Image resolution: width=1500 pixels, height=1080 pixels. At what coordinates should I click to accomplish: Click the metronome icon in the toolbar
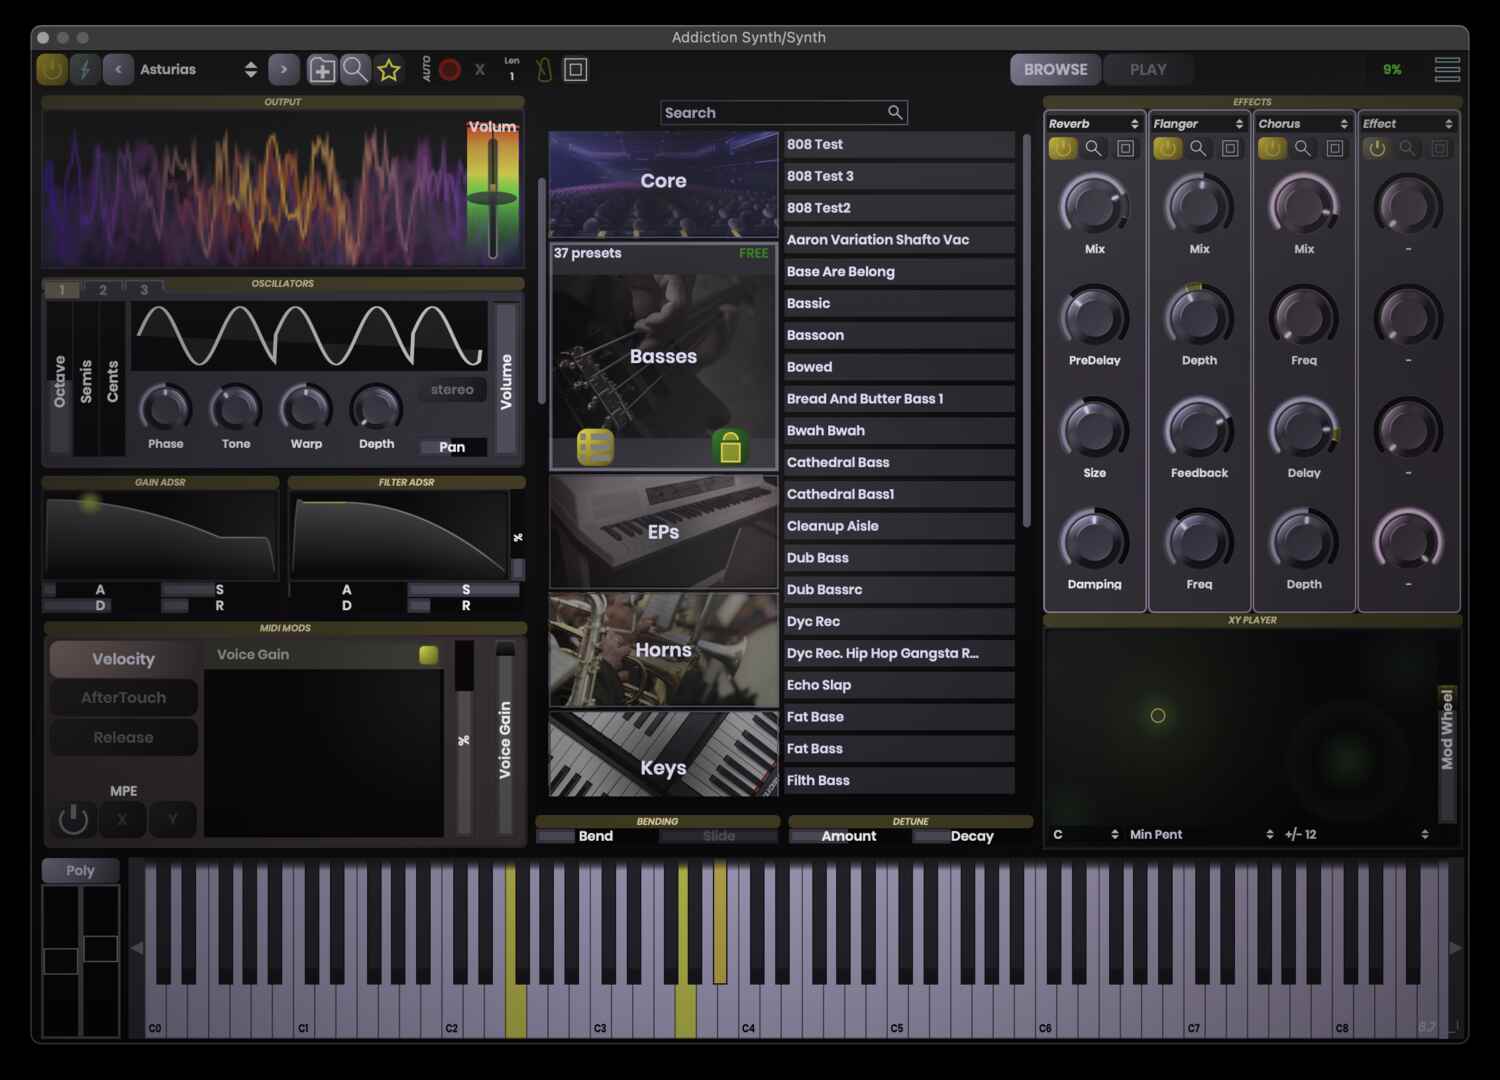tap(541, 69)
